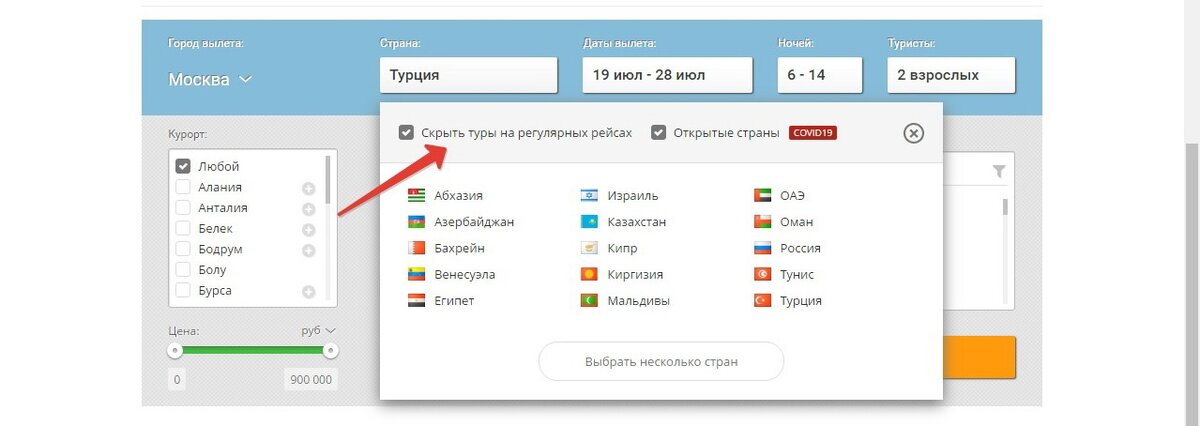1200x426 pixels.
Task: Click the red COVID19 badge
Action: click(812, 132)
